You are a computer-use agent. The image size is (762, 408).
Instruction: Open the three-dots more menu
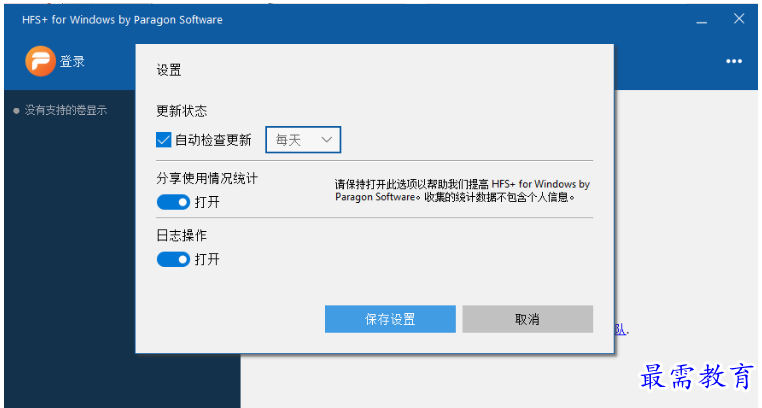click(x=734, y=61)
